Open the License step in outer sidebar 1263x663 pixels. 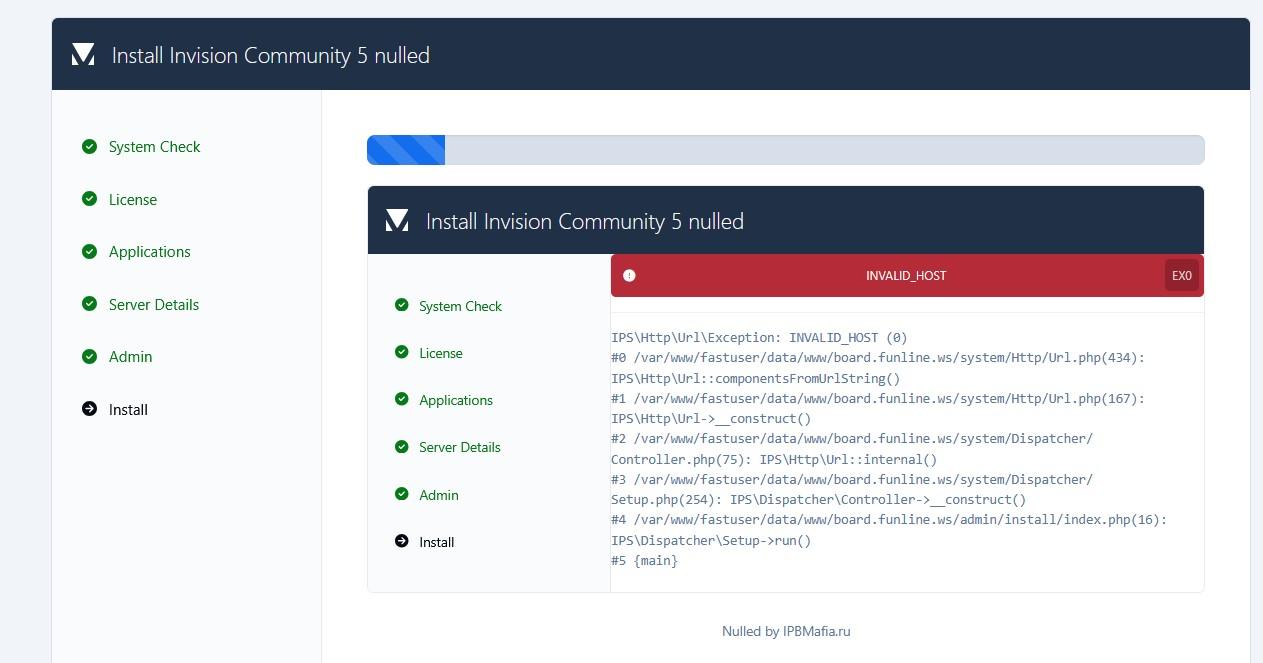[x=133, y=200]
